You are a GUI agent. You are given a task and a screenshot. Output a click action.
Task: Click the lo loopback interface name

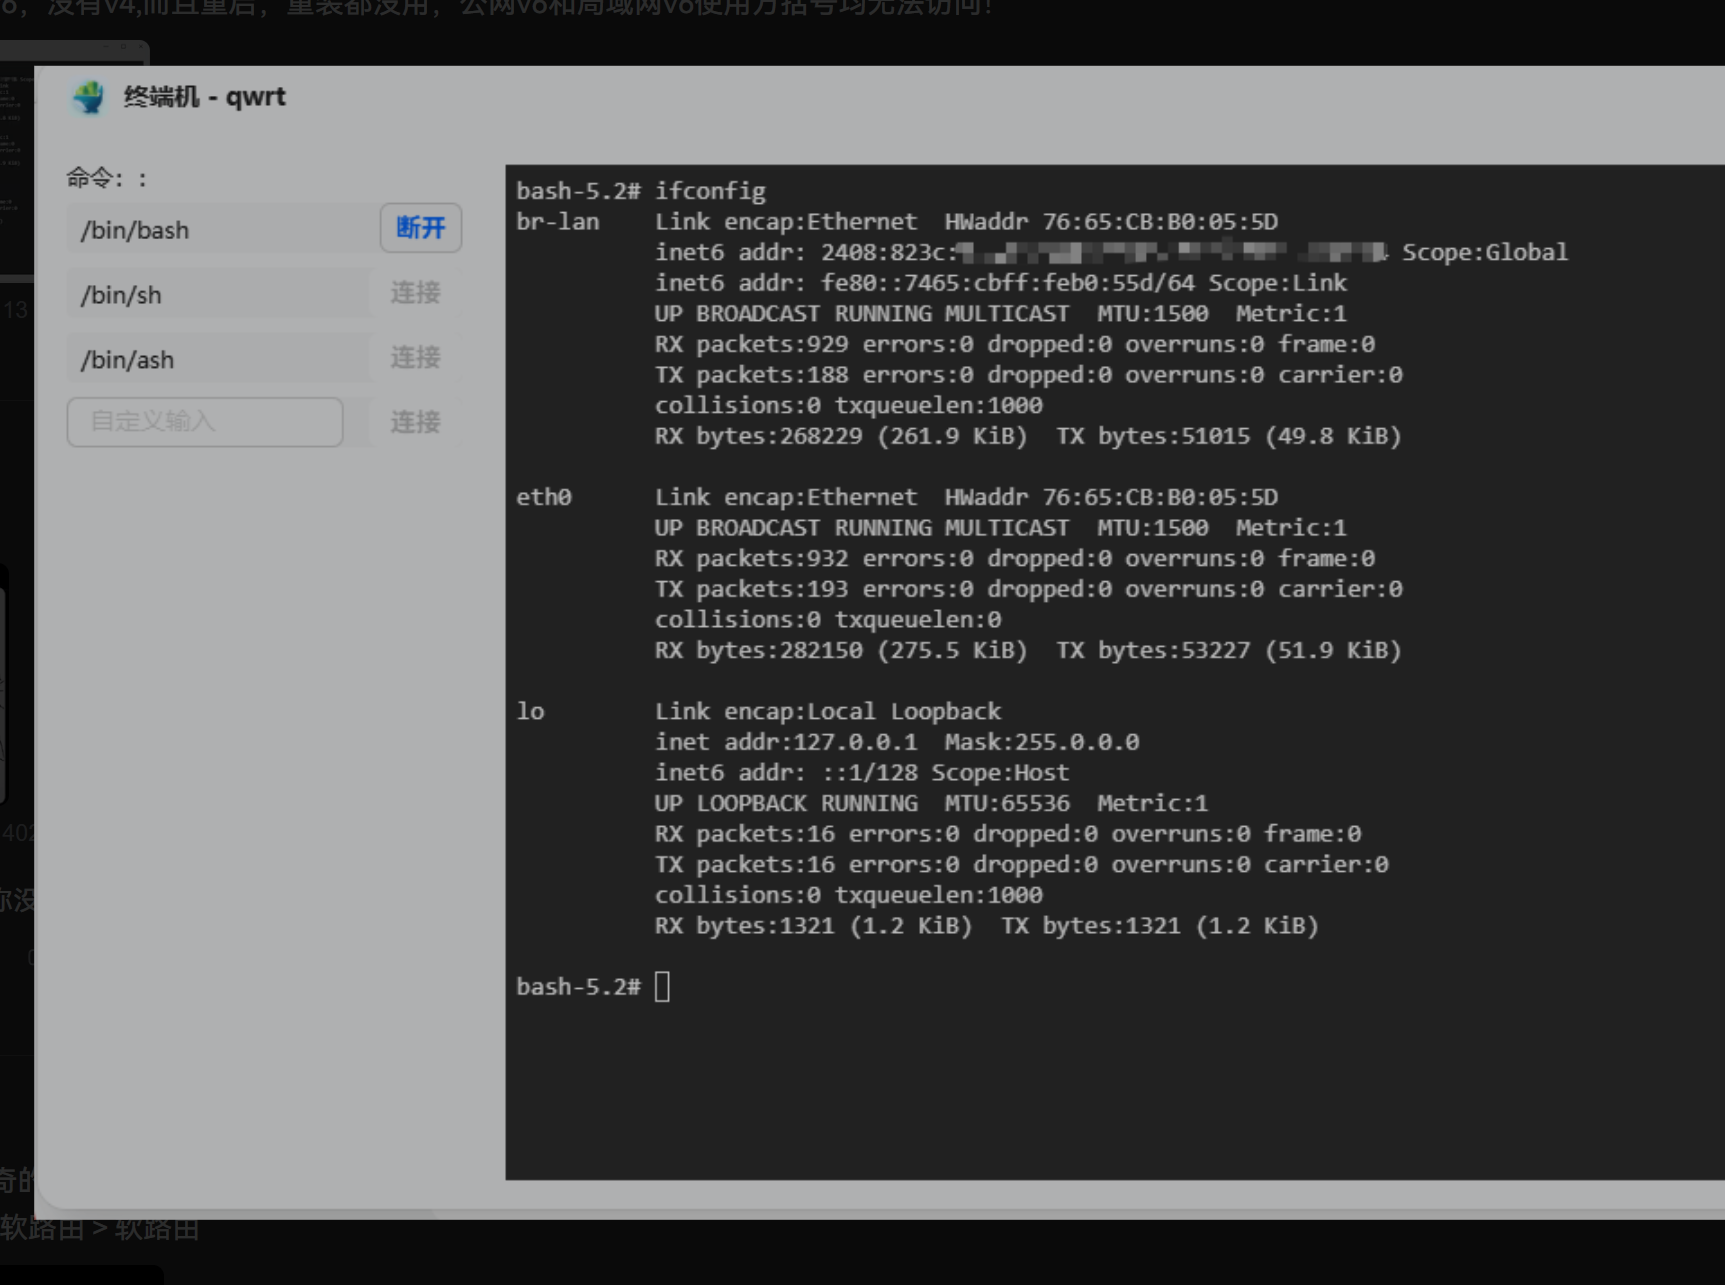tap(530, 711)
